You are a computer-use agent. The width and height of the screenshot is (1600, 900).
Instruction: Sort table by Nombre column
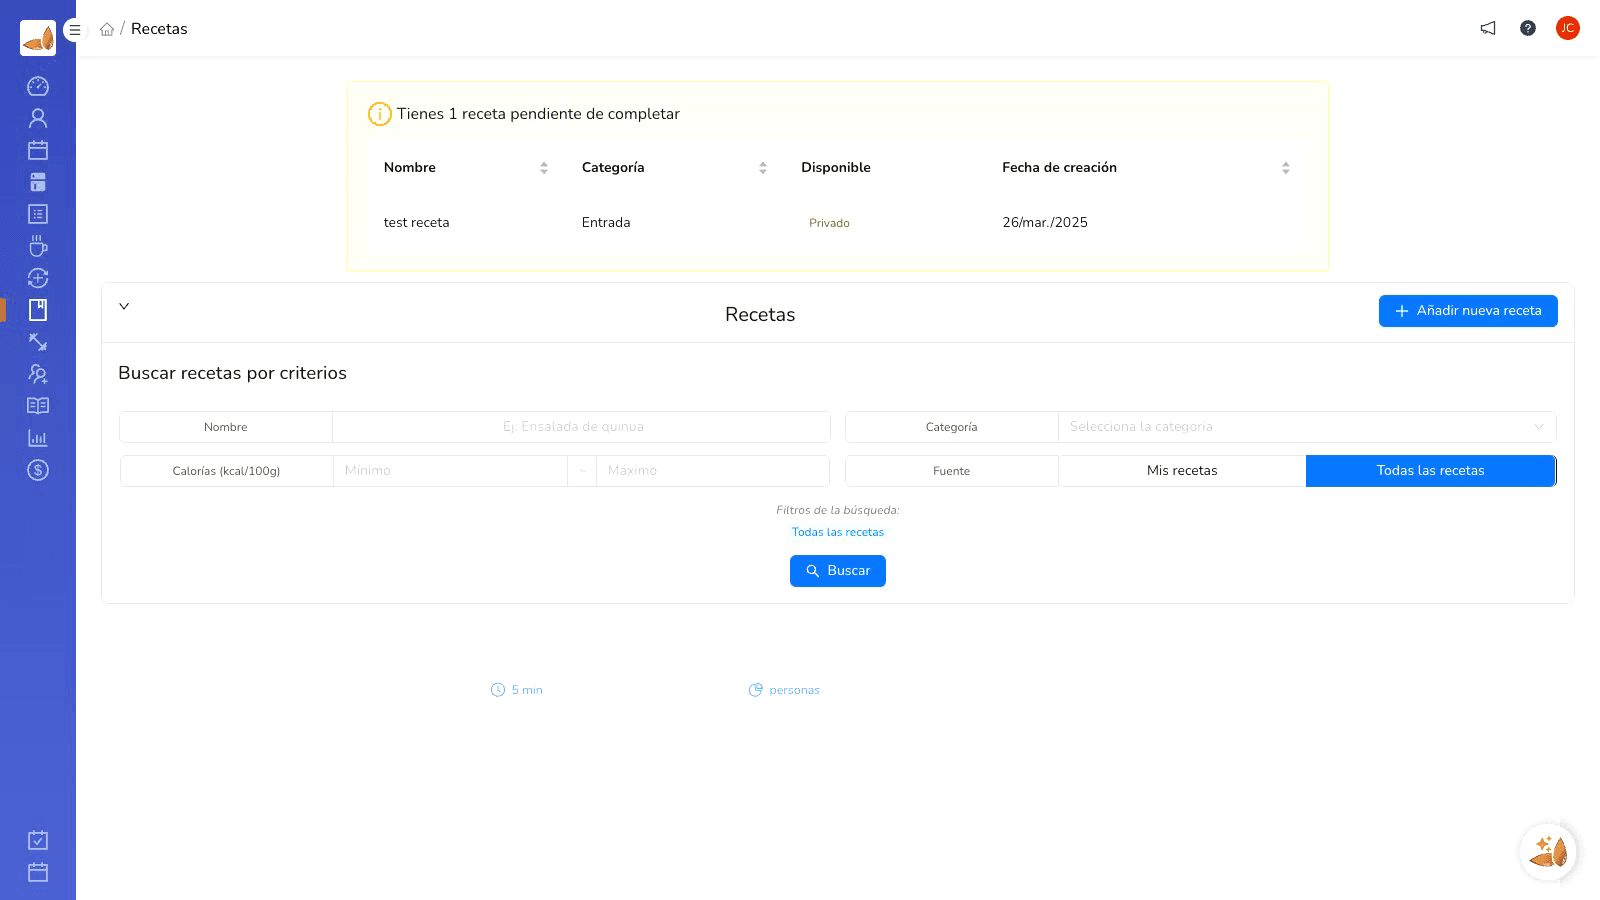coord(544,168)
